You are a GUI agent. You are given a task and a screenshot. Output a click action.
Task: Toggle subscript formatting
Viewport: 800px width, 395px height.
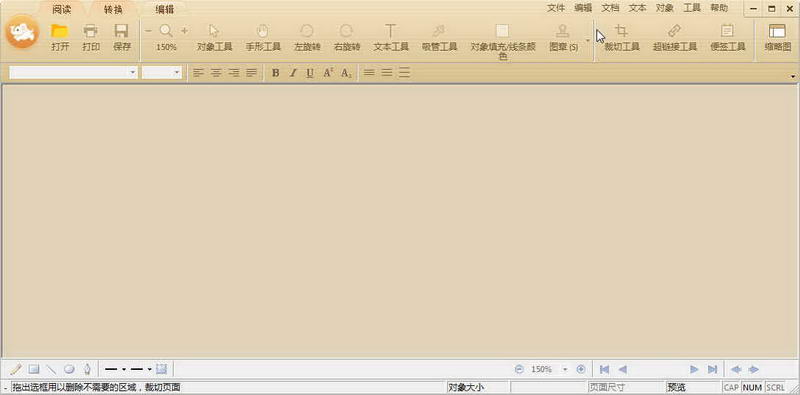pos(346,73)
